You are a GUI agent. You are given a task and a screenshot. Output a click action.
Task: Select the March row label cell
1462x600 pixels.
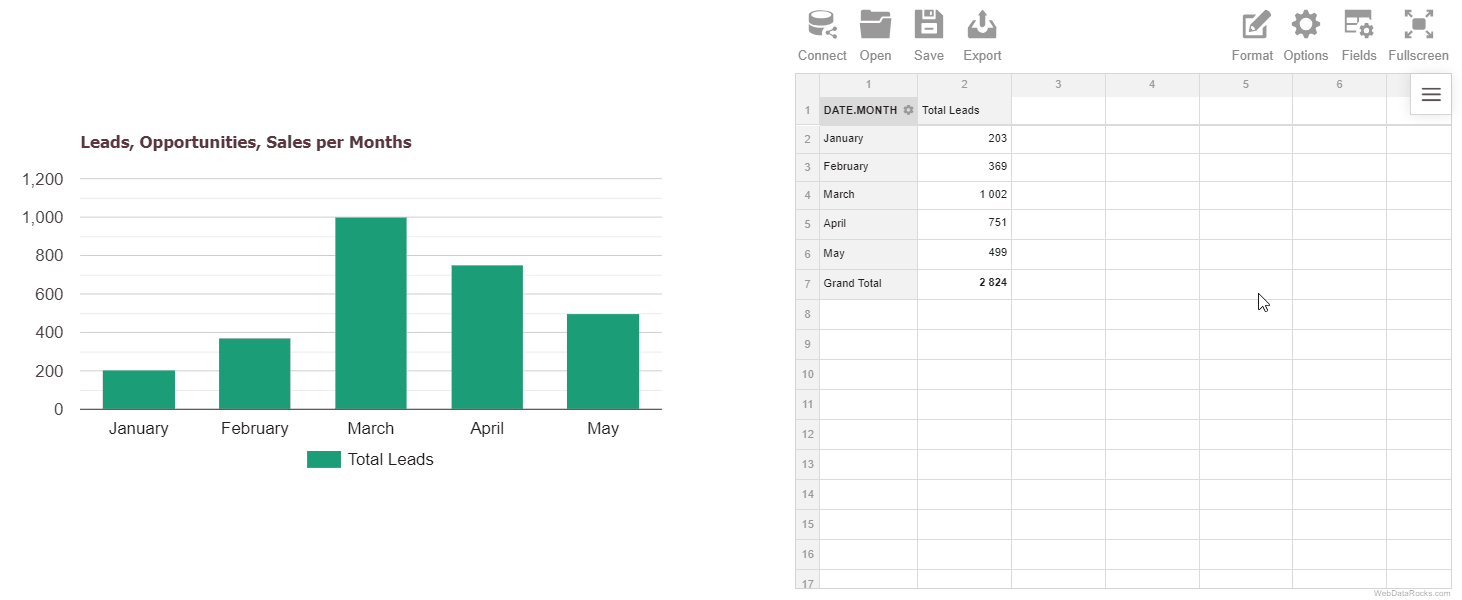(868, 195)
